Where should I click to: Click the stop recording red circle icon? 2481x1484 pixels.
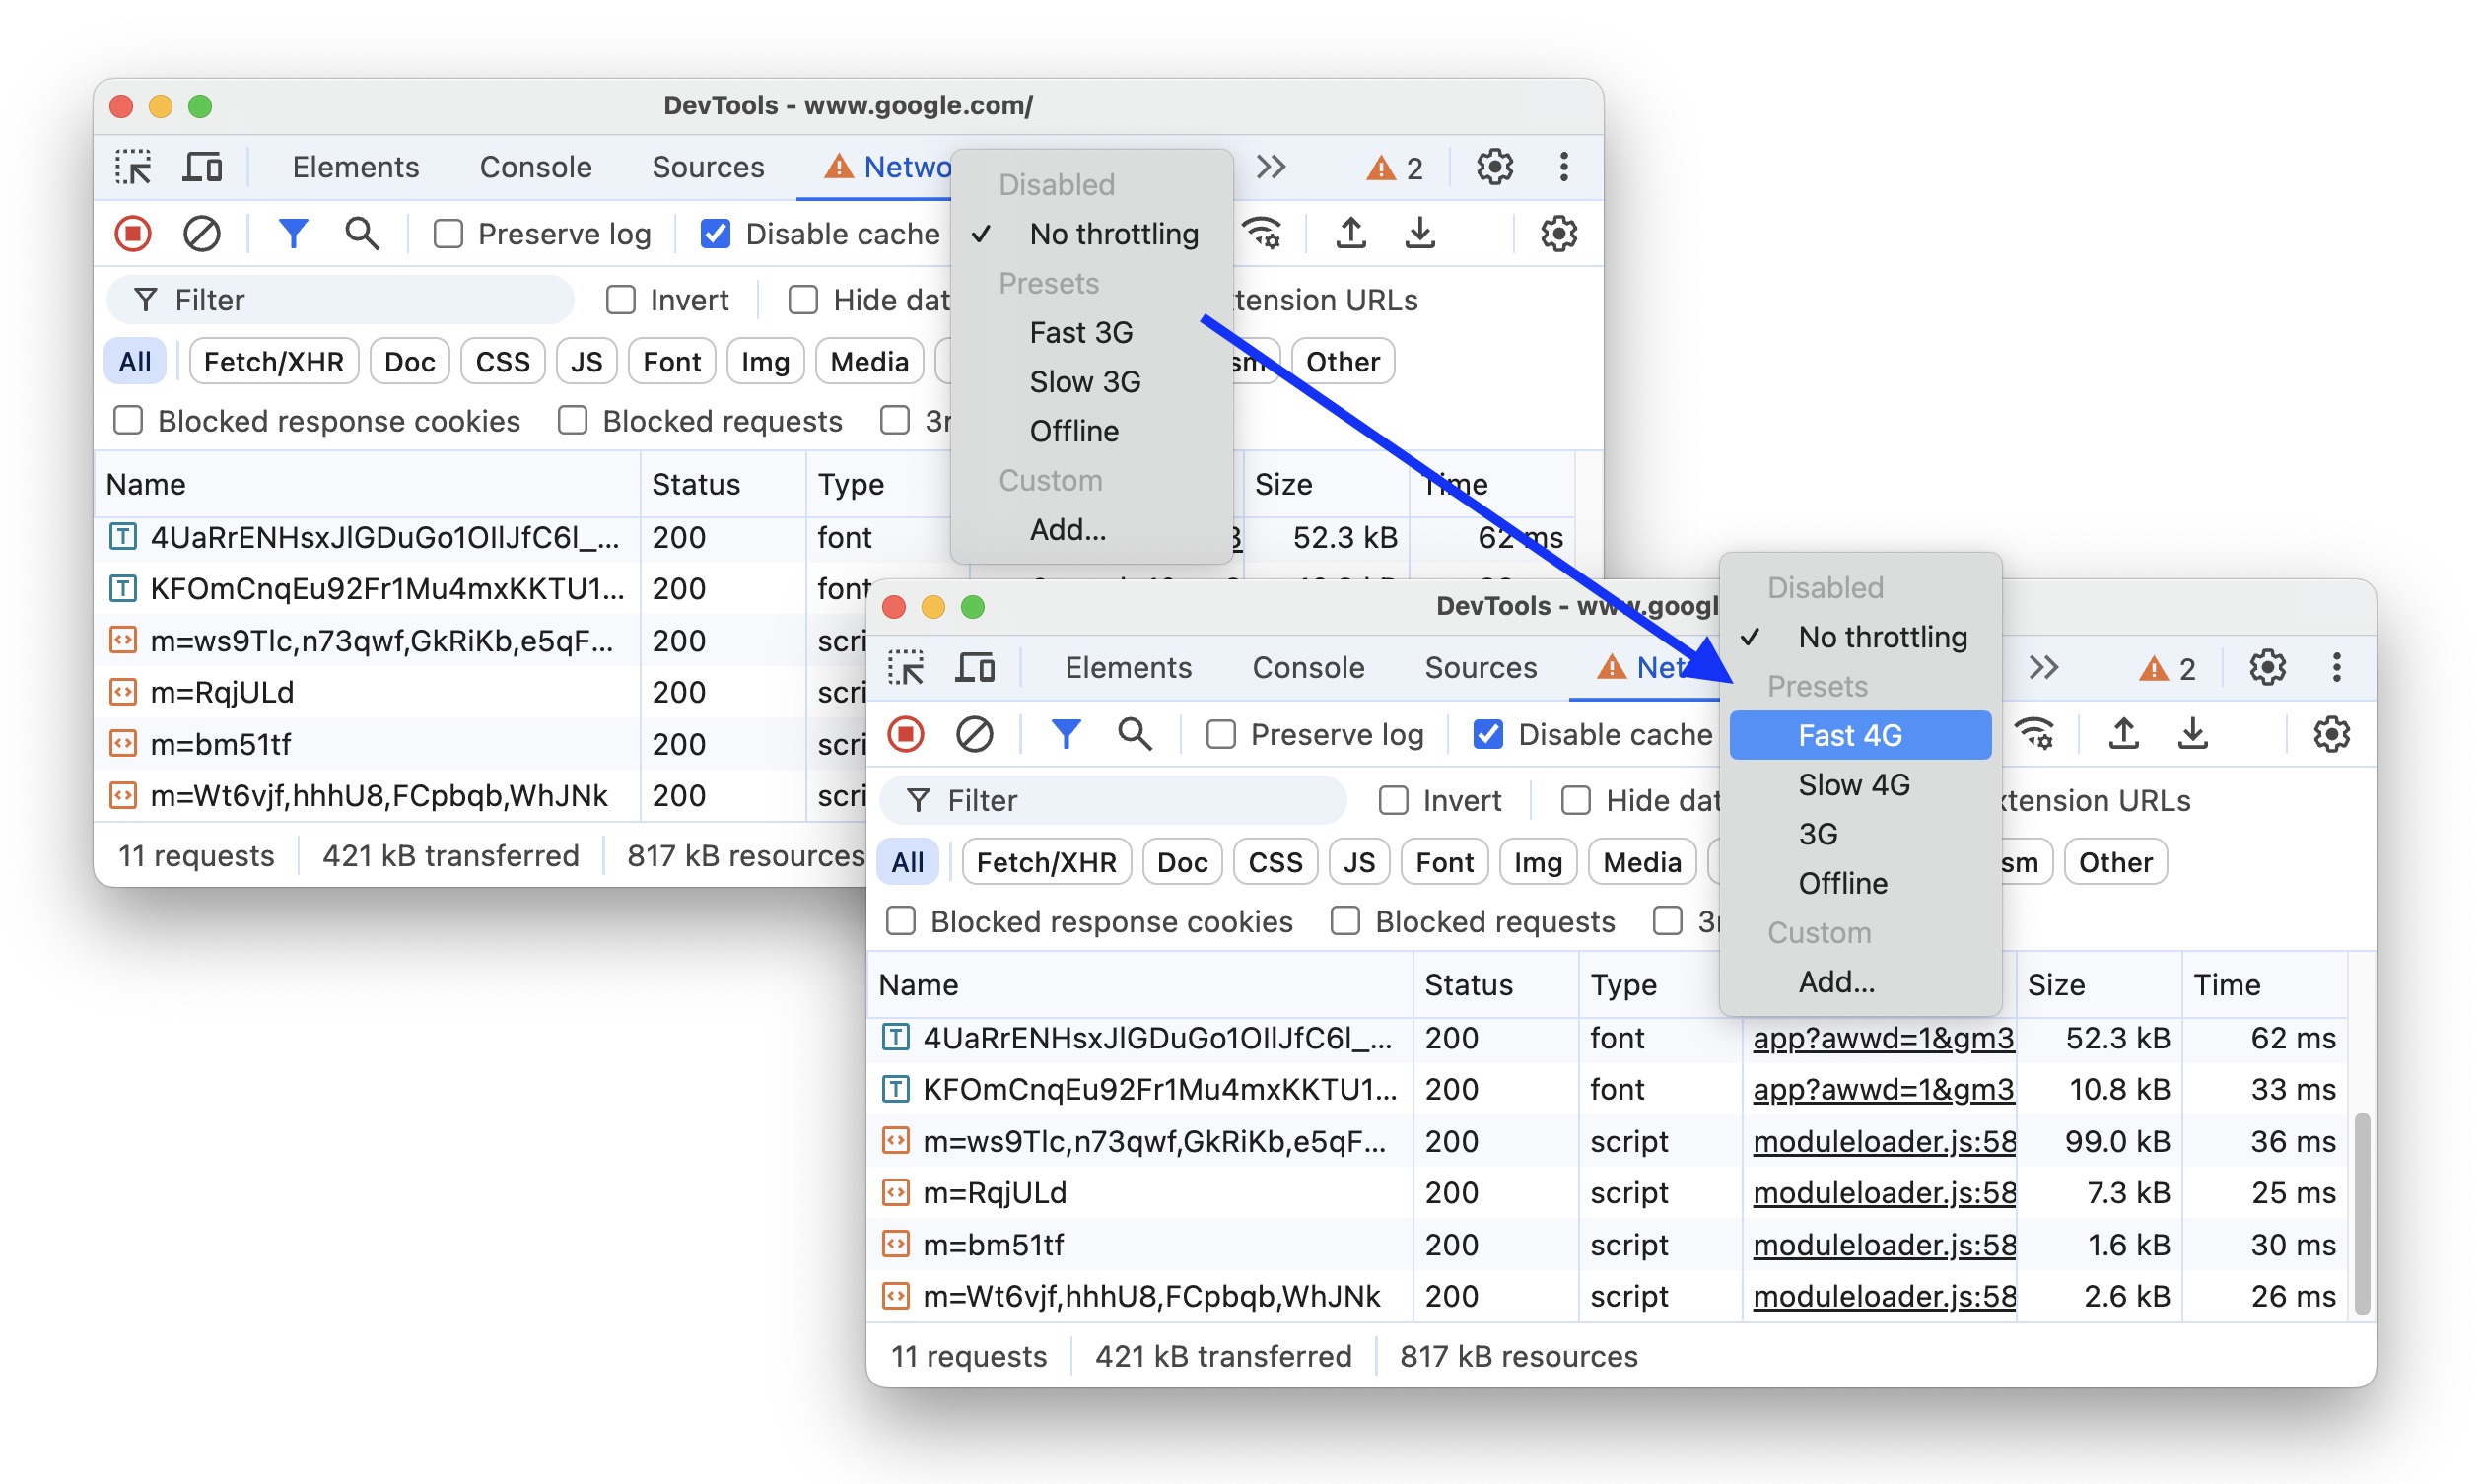pos(132,232)
